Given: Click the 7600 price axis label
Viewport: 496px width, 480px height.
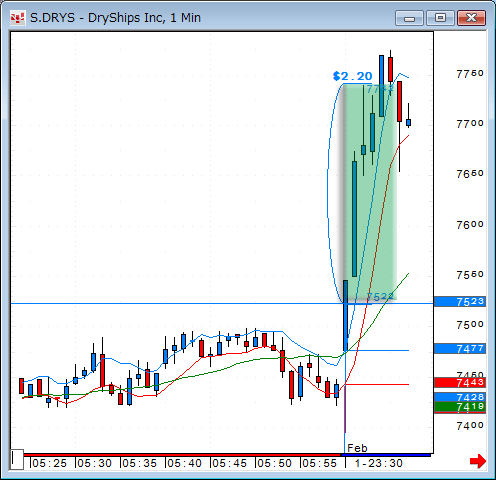Looking at the screenshot, I should (470, 225).
